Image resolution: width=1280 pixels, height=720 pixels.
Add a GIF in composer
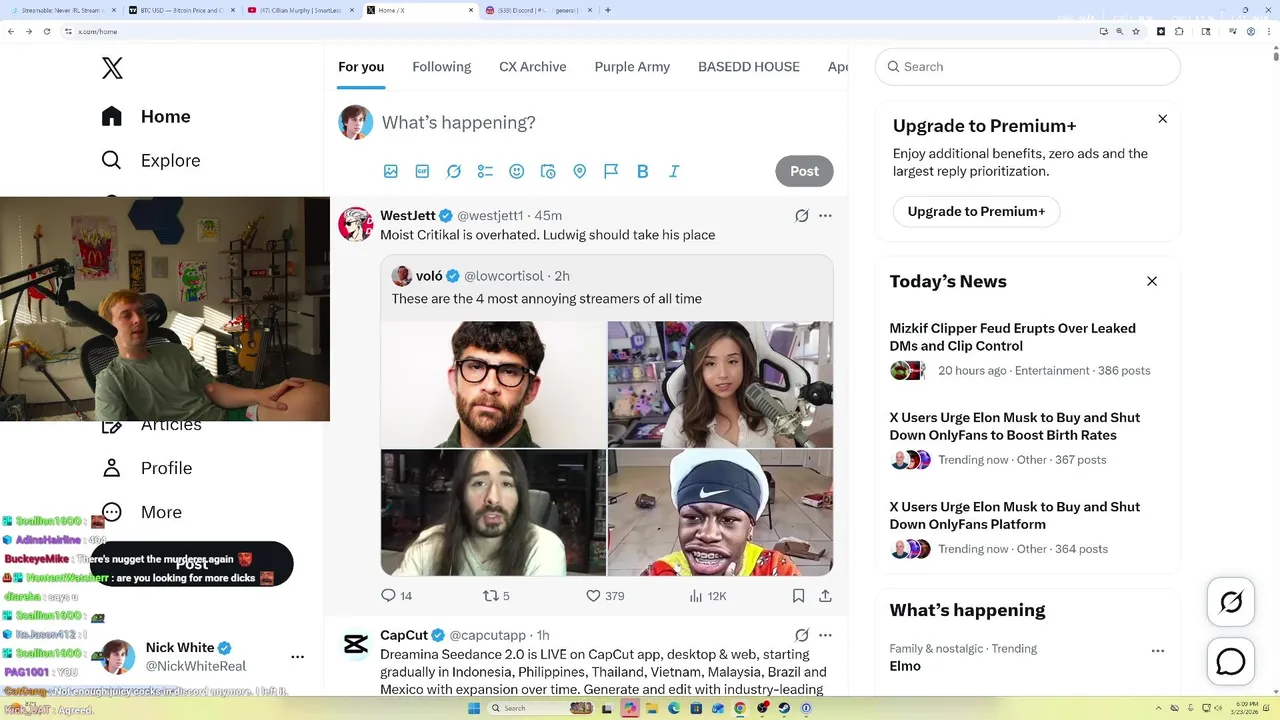point(422,171)
